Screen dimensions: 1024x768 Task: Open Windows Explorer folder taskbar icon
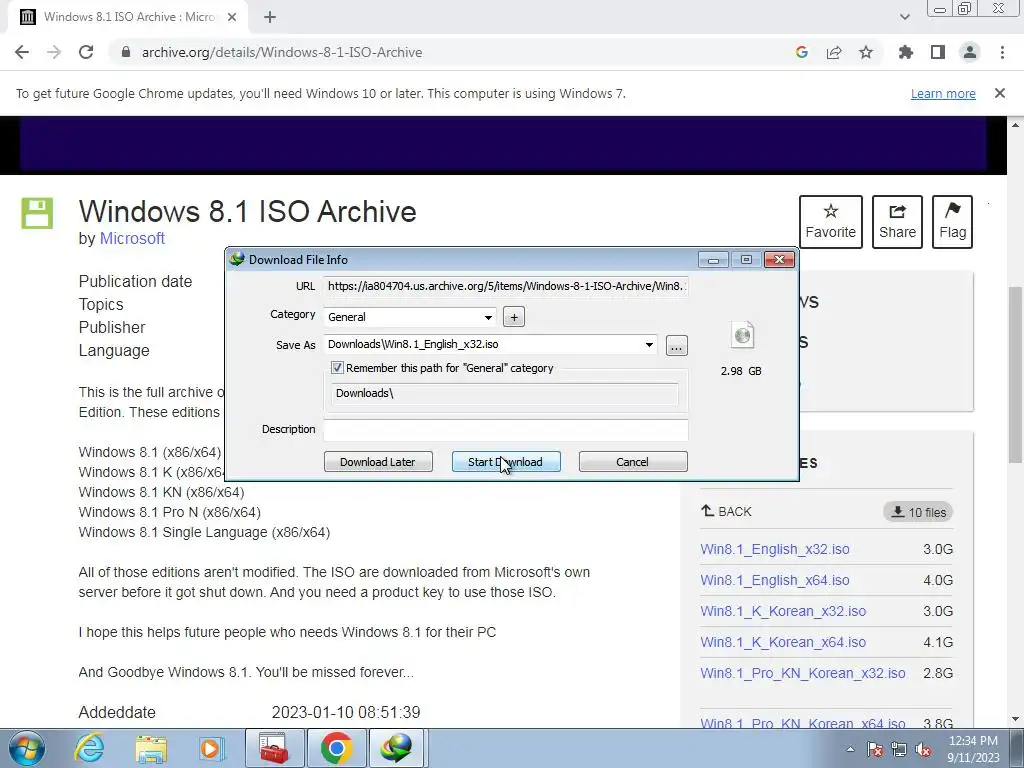pos(151,749)
